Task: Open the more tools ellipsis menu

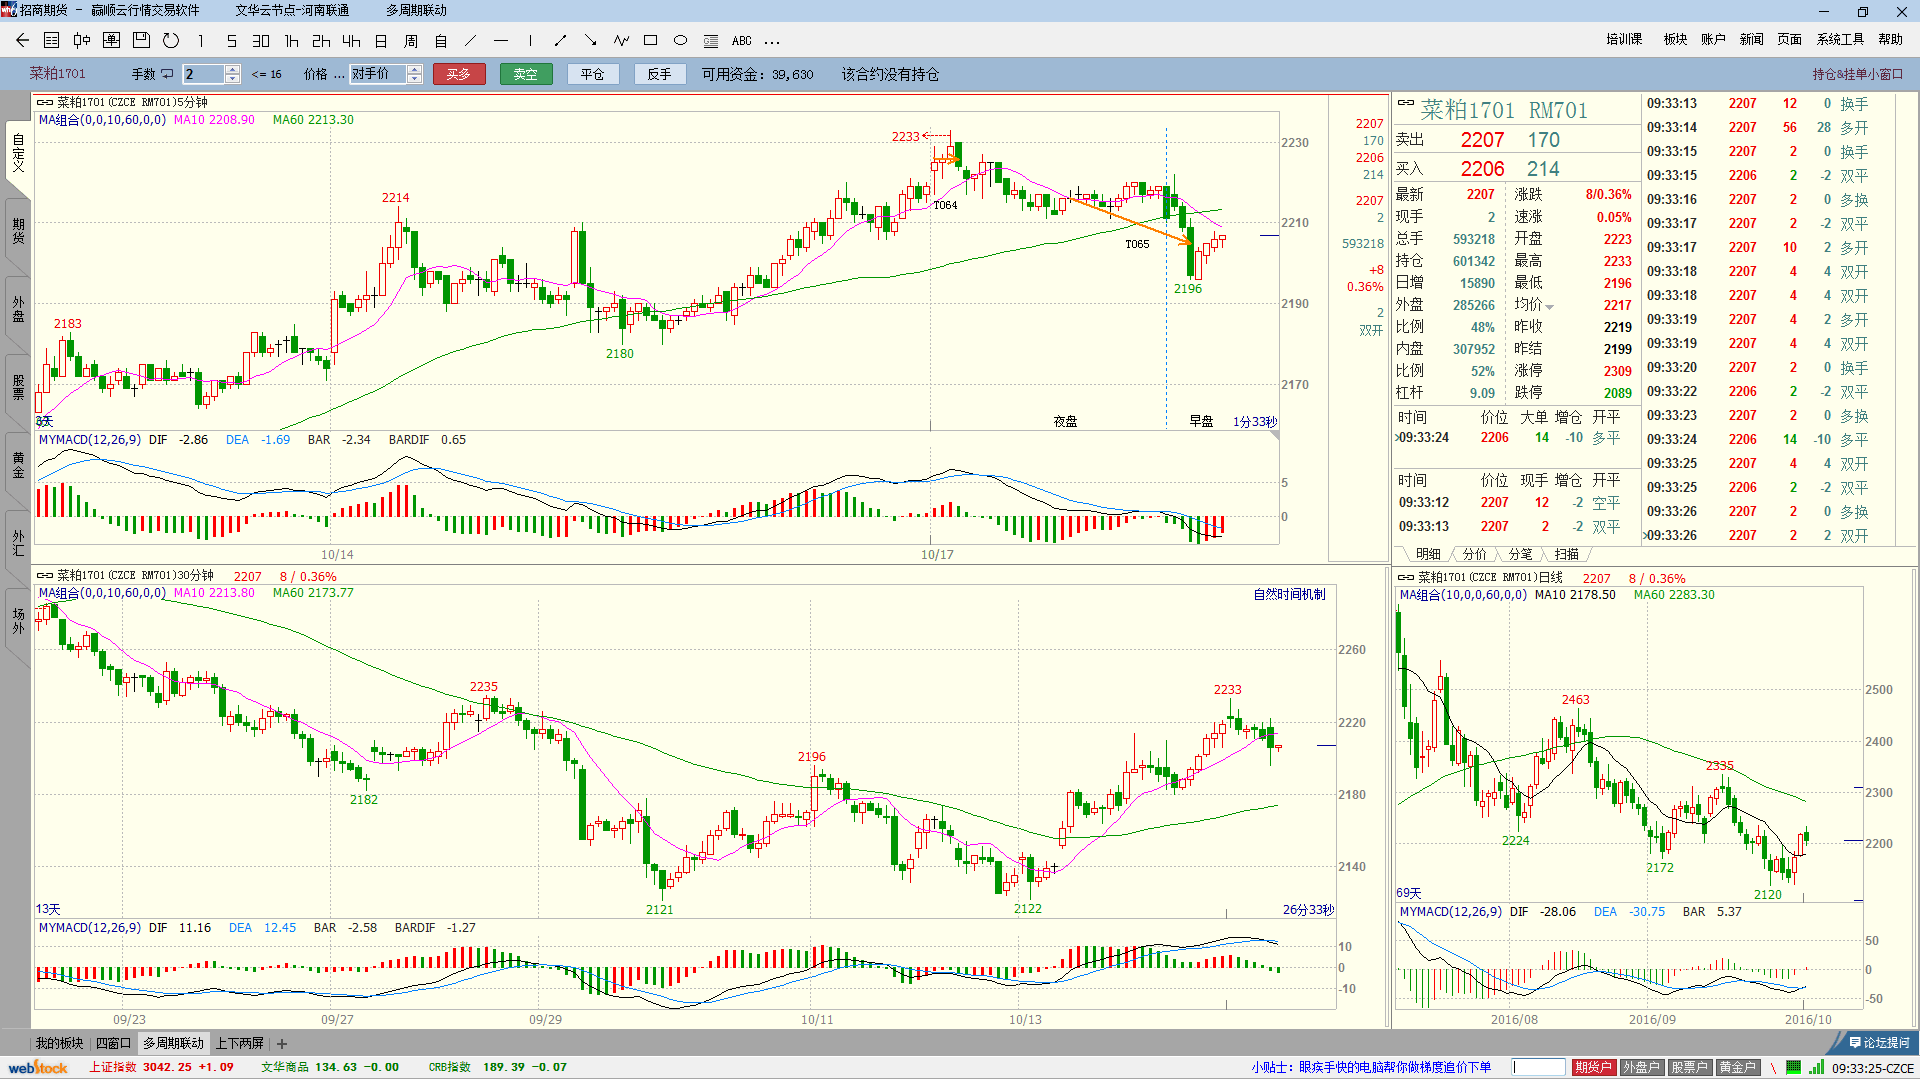Action: click(x=771, y=41)
